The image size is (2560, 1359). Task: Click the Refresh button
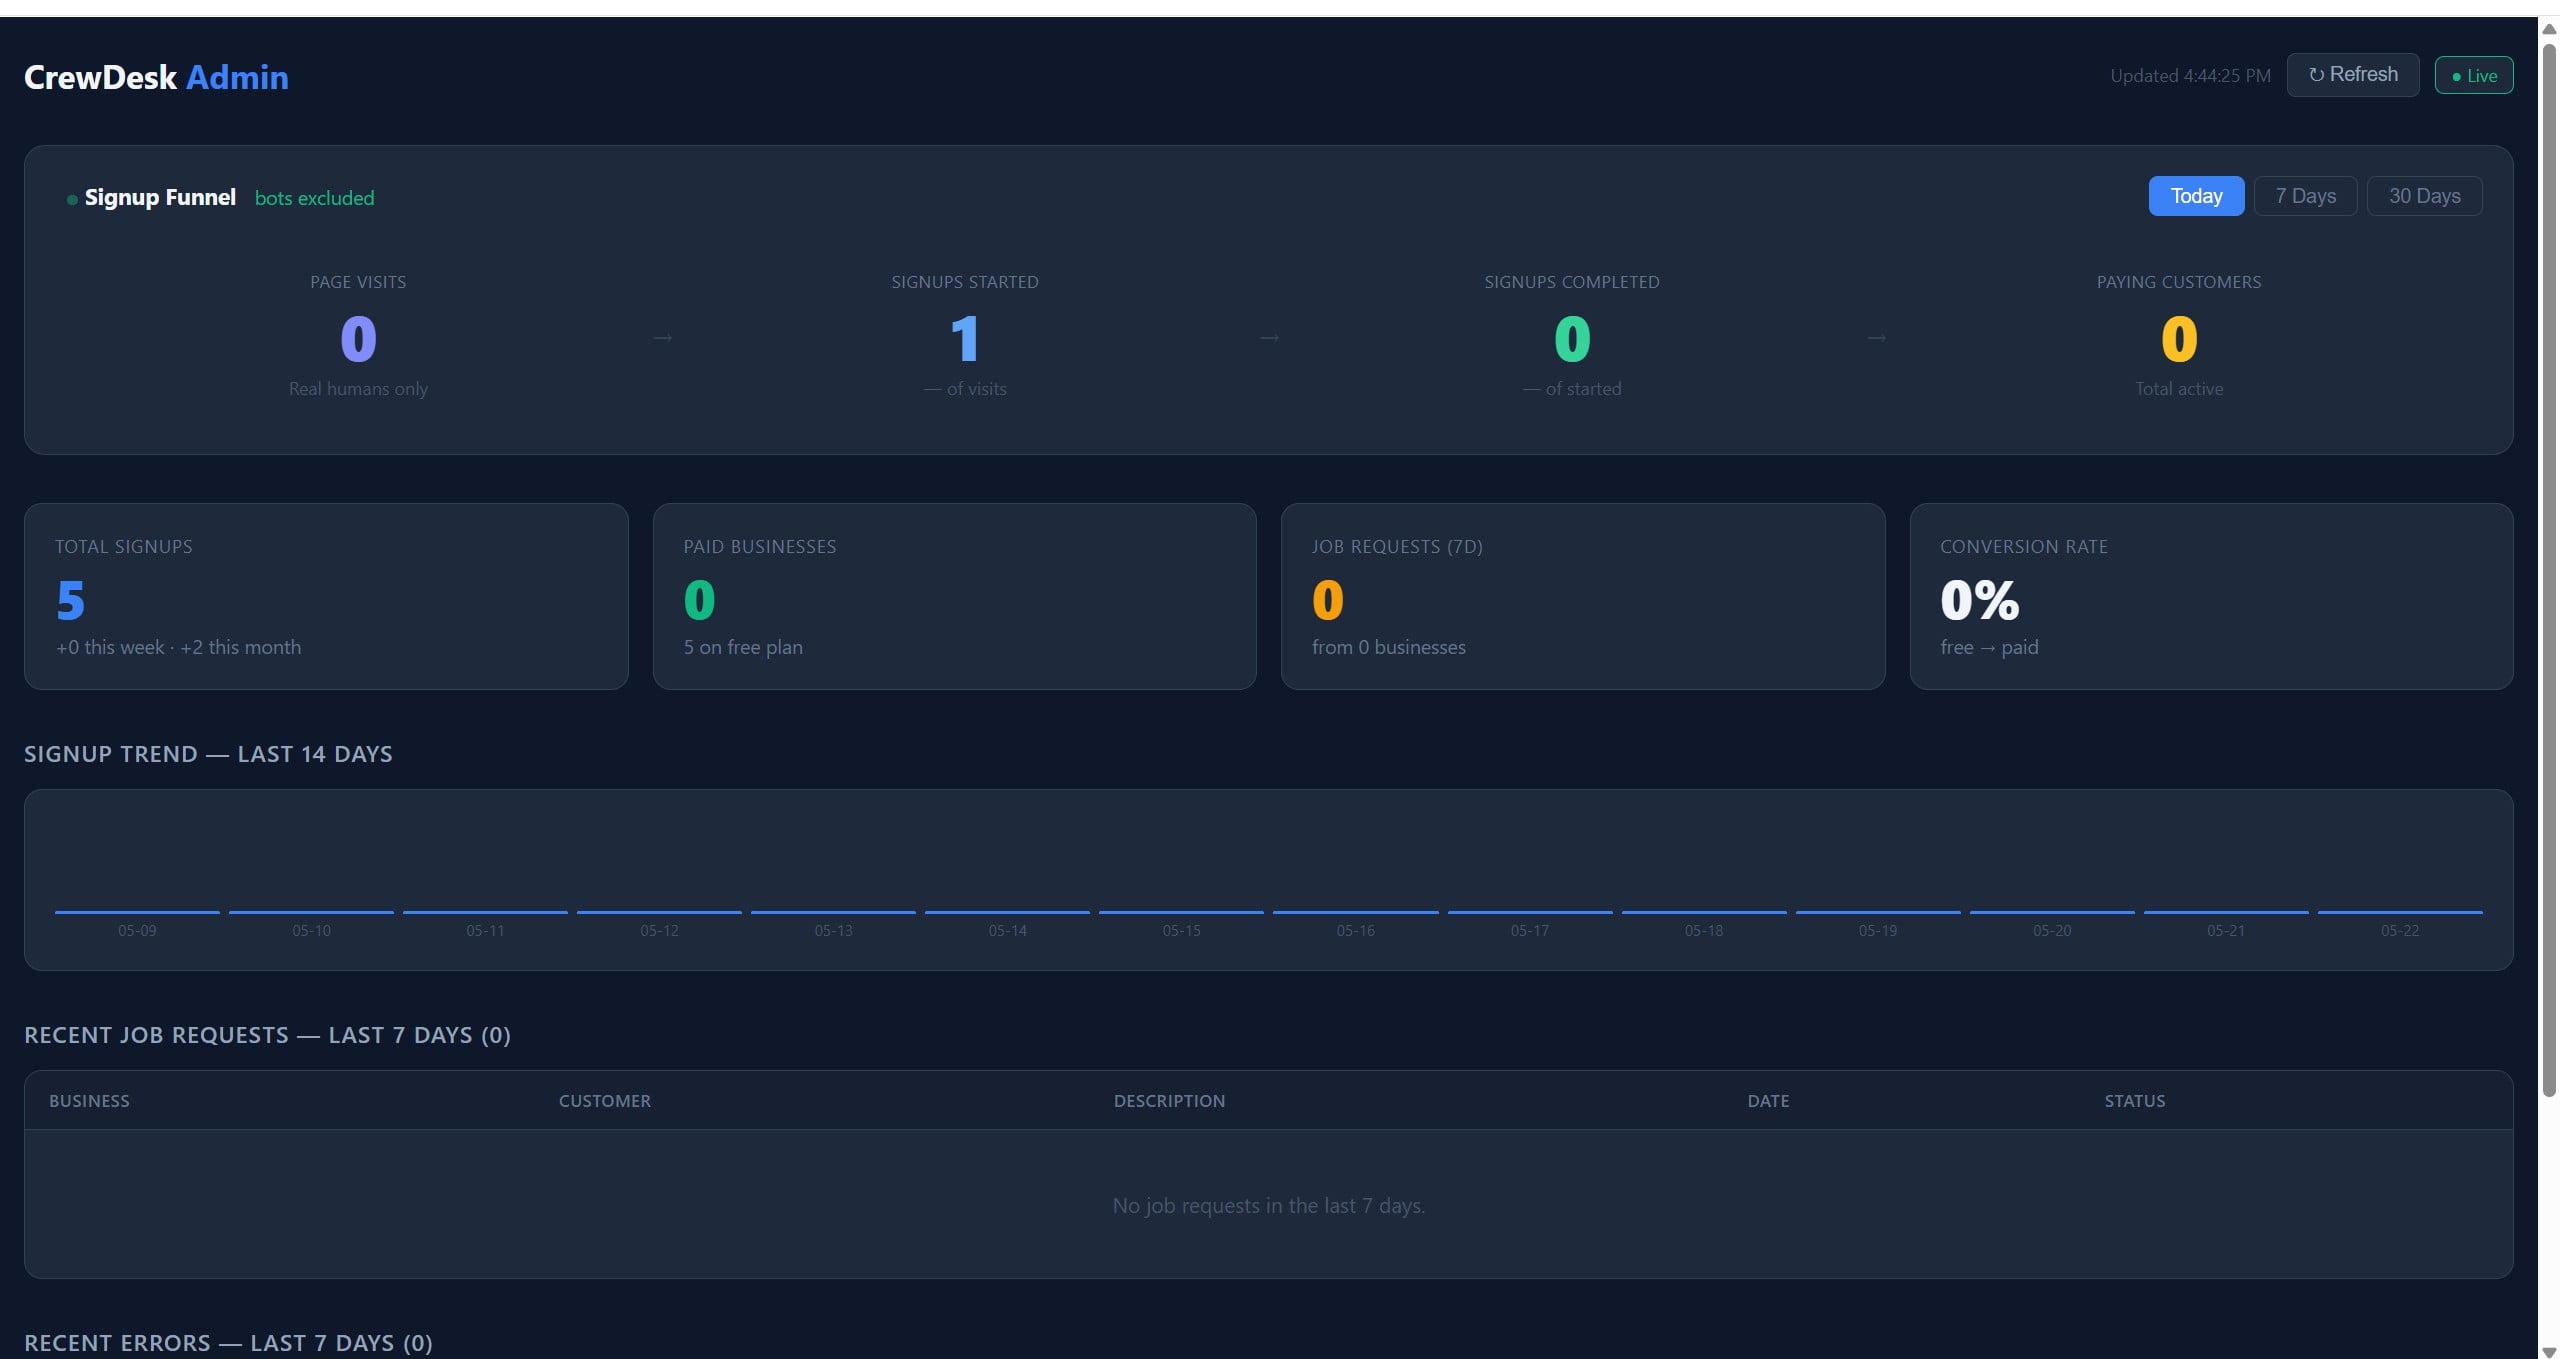point(2352,75)
